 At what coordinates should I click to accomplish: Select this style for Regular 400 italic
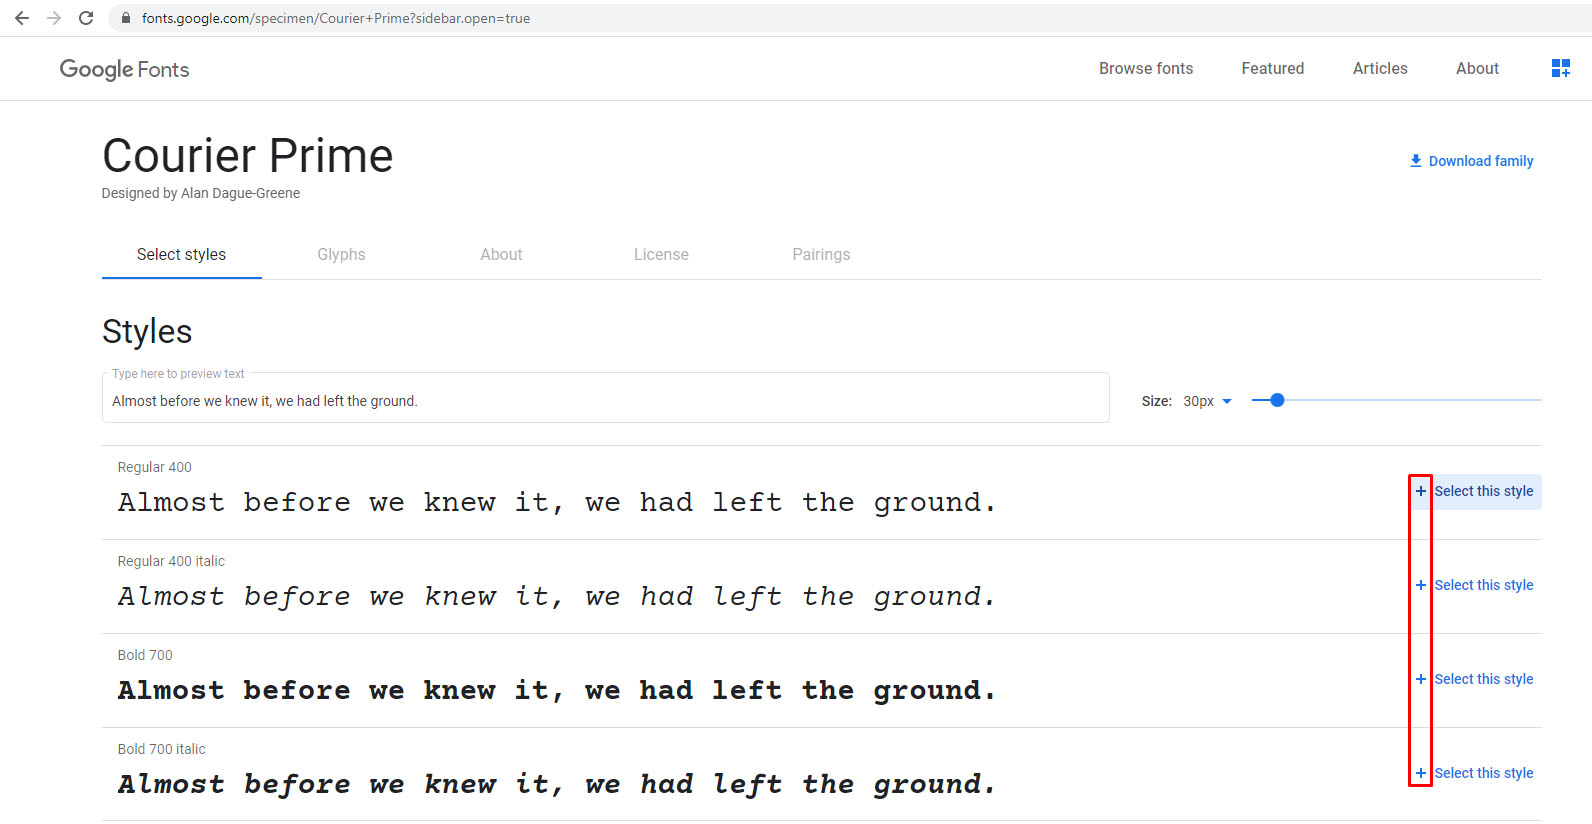pos(1484,585)
